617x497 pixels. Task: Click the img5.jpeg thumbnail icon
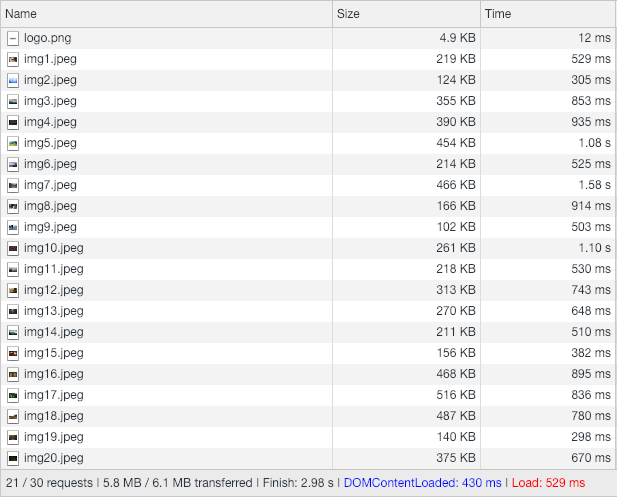click(13, 143)
